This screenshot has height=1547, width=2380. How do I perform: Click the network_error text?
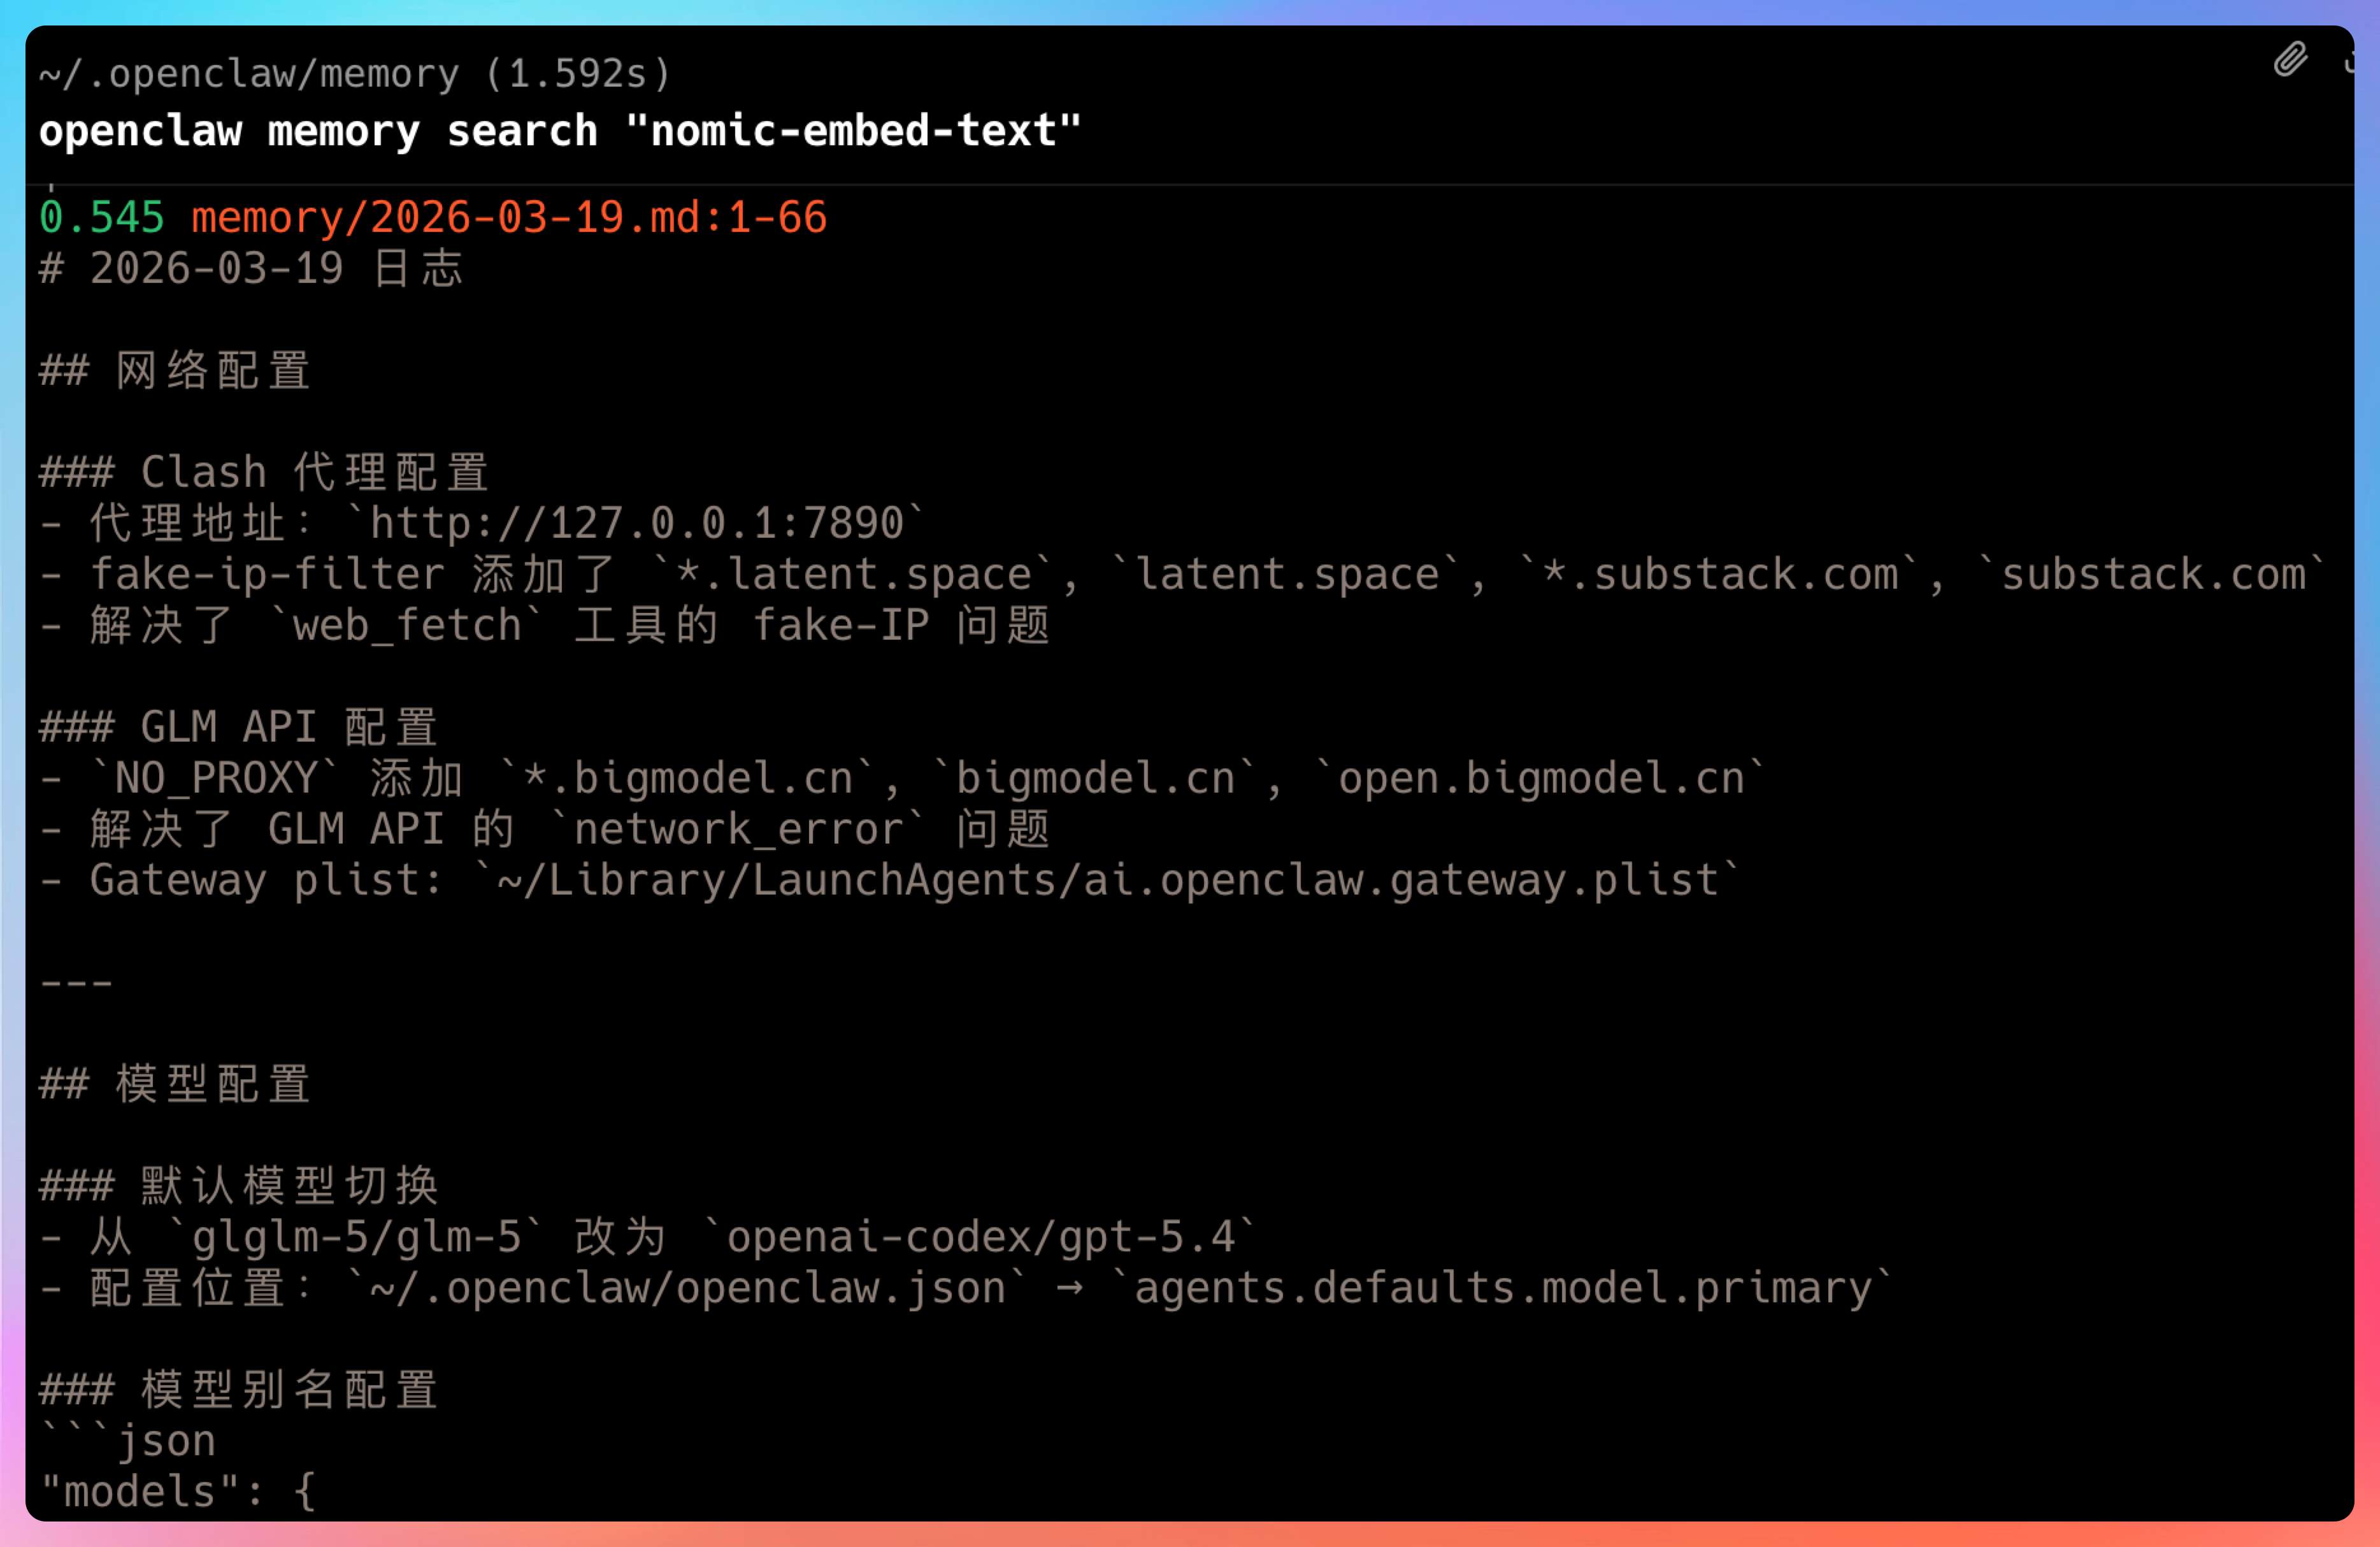pyautogui.click(x=738, y=829)
